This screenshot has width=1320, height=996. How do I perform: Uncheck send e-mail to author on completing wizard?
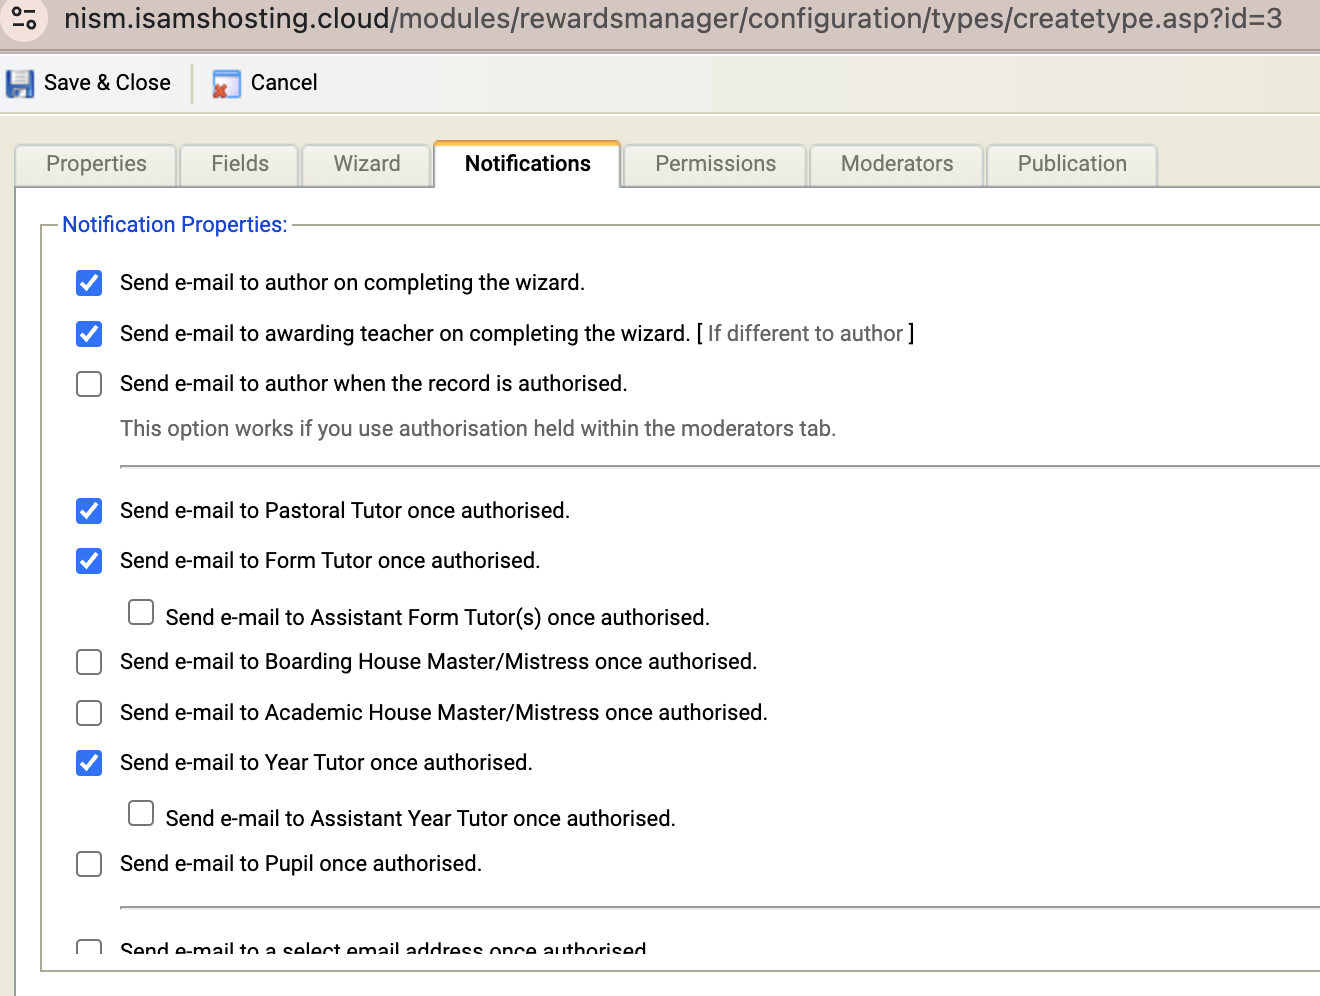[89, 283]
